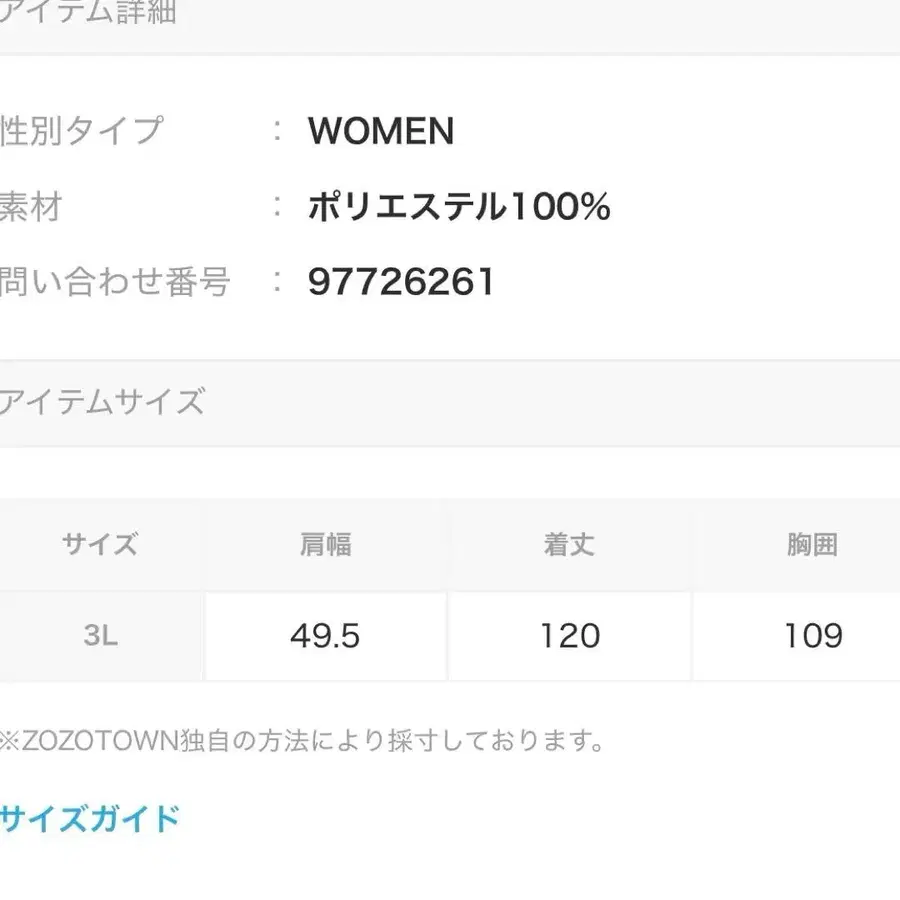Open the サイズガイド link
The height and width of the screenshot is (900, 900).
click(88, 818)
